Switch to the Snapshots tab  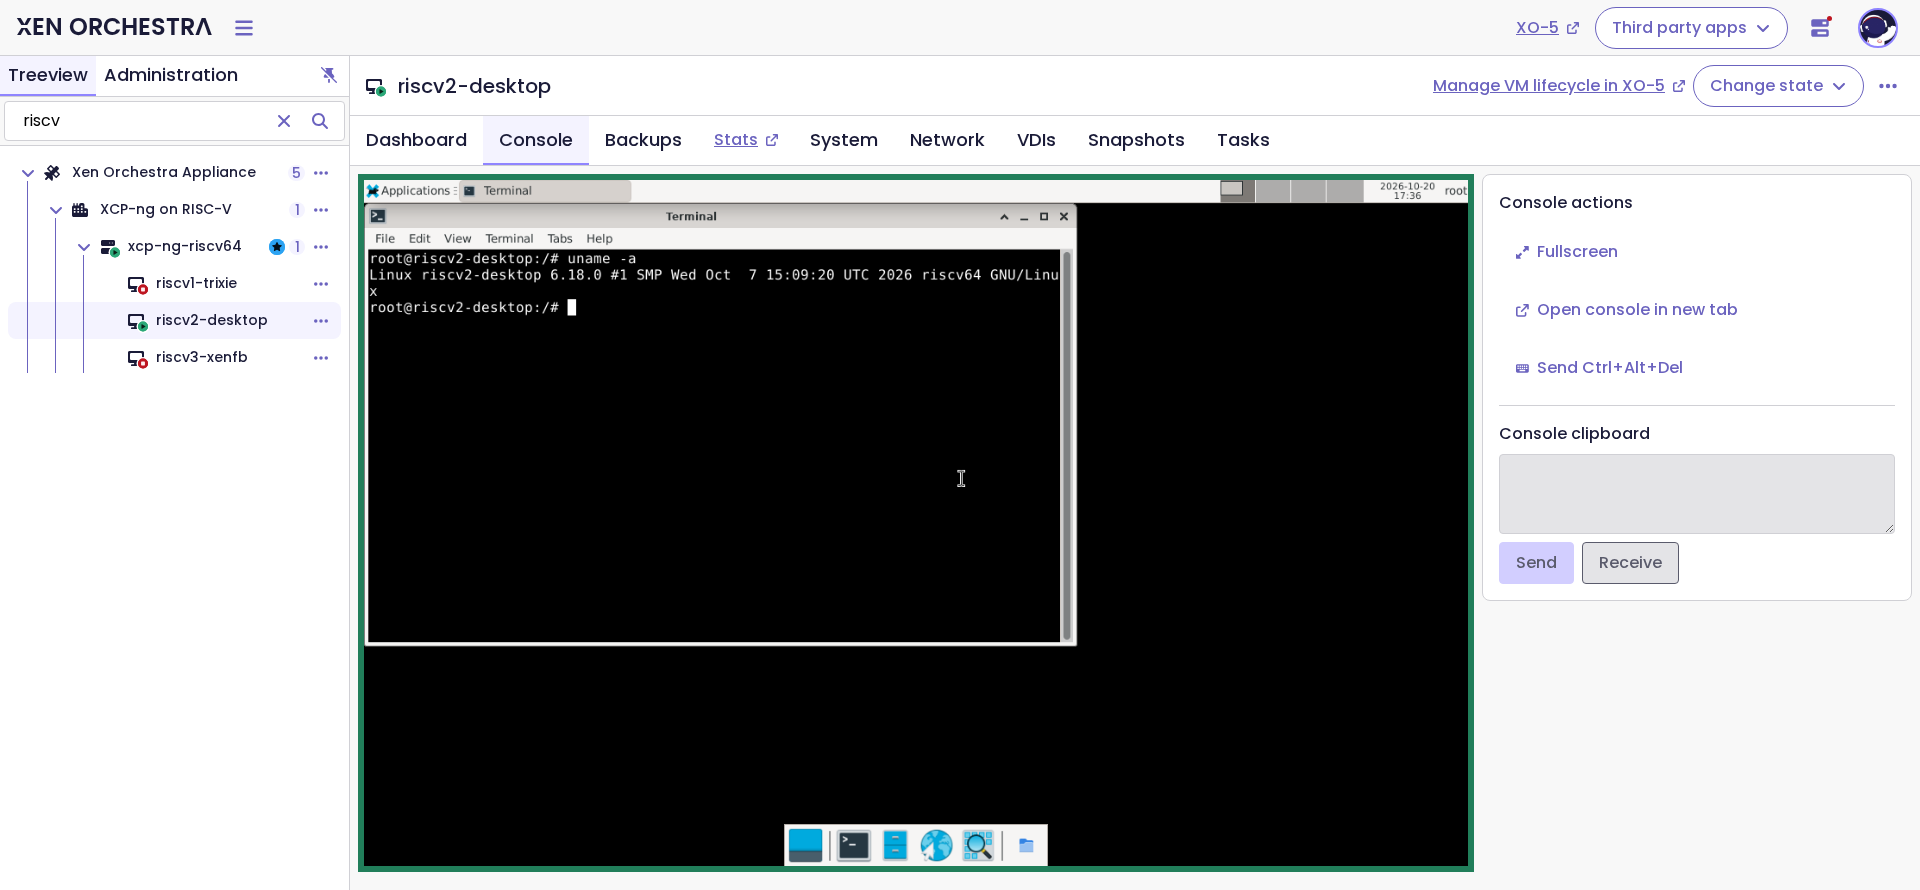click(x=1136, y=140)
